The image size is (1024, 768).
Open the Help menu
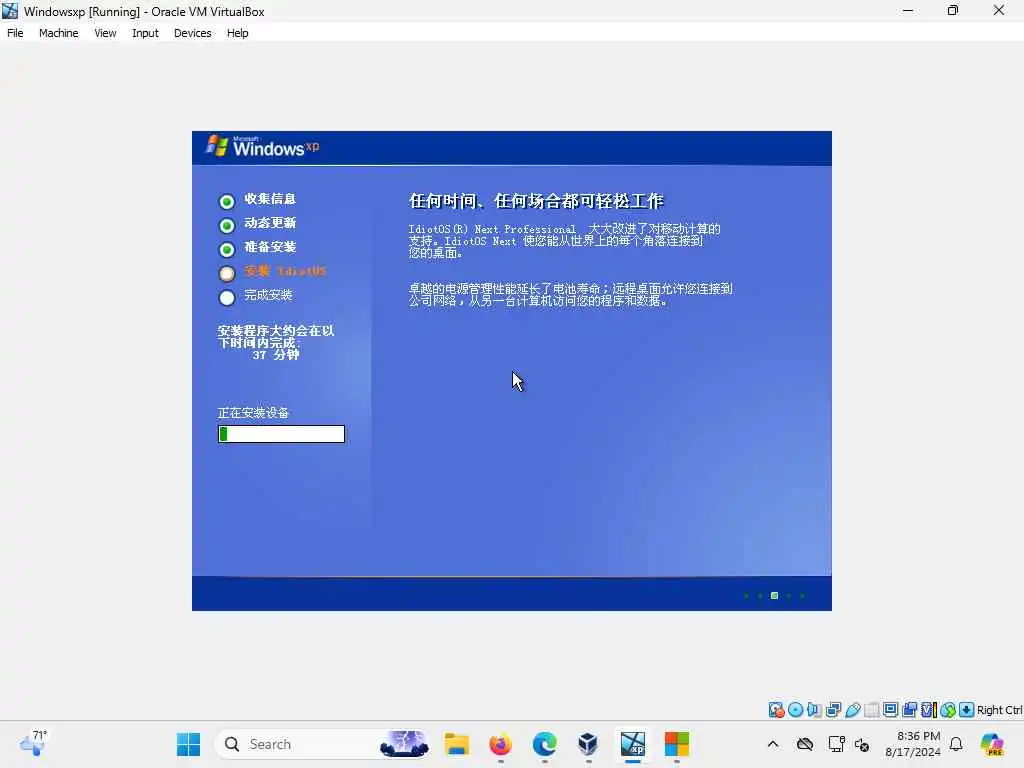pyautogui.click(x=238, y=33)
